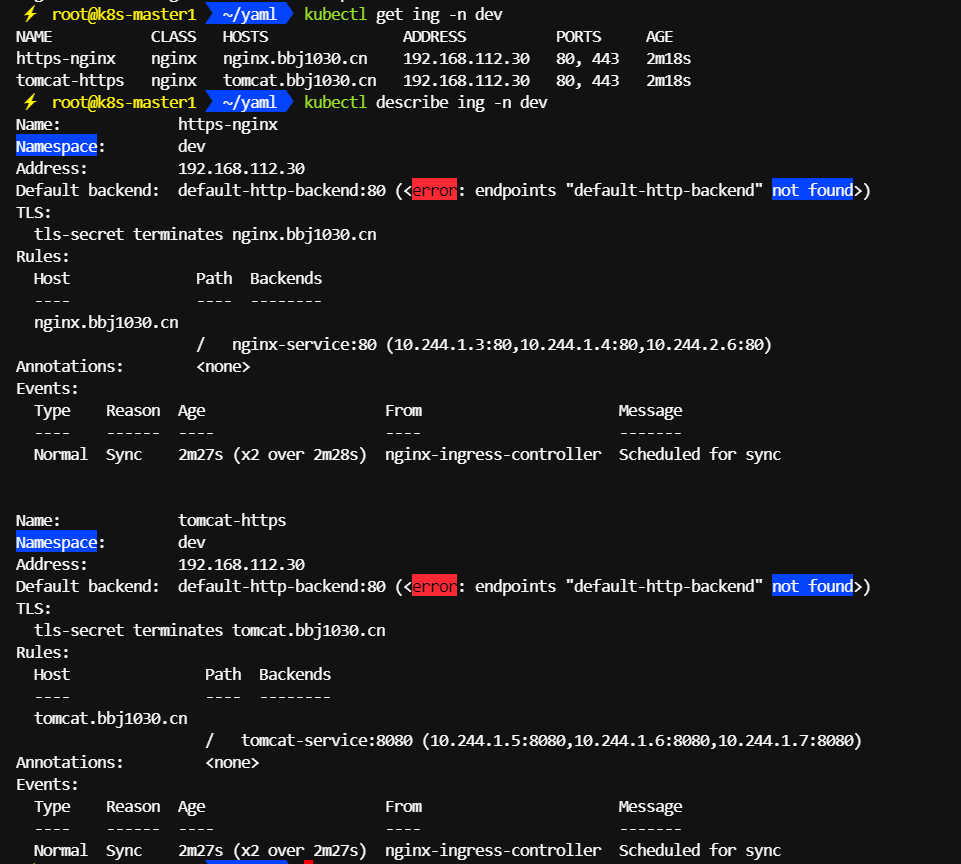
Task: Click address 192.168.112.30 in the https-nginx table row
Action: coord(466,59)
